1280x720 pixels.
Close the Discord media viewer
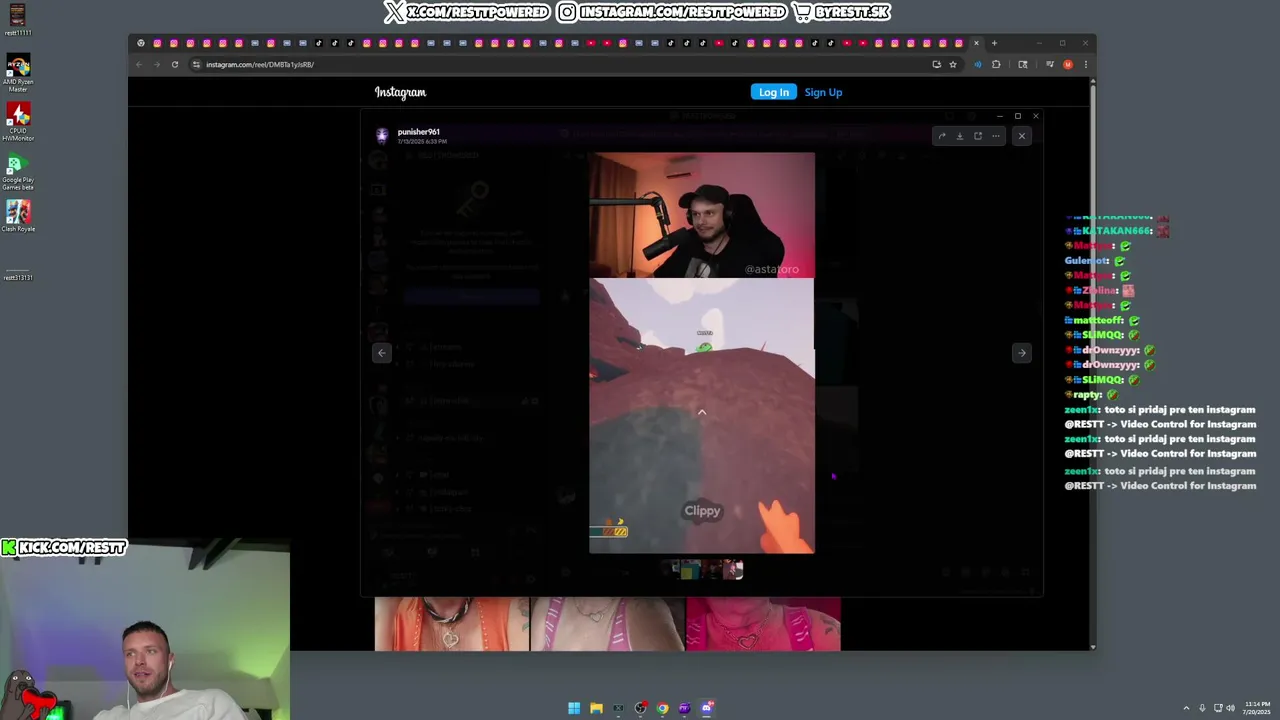pyautogui.click(x=1021, y=136)
